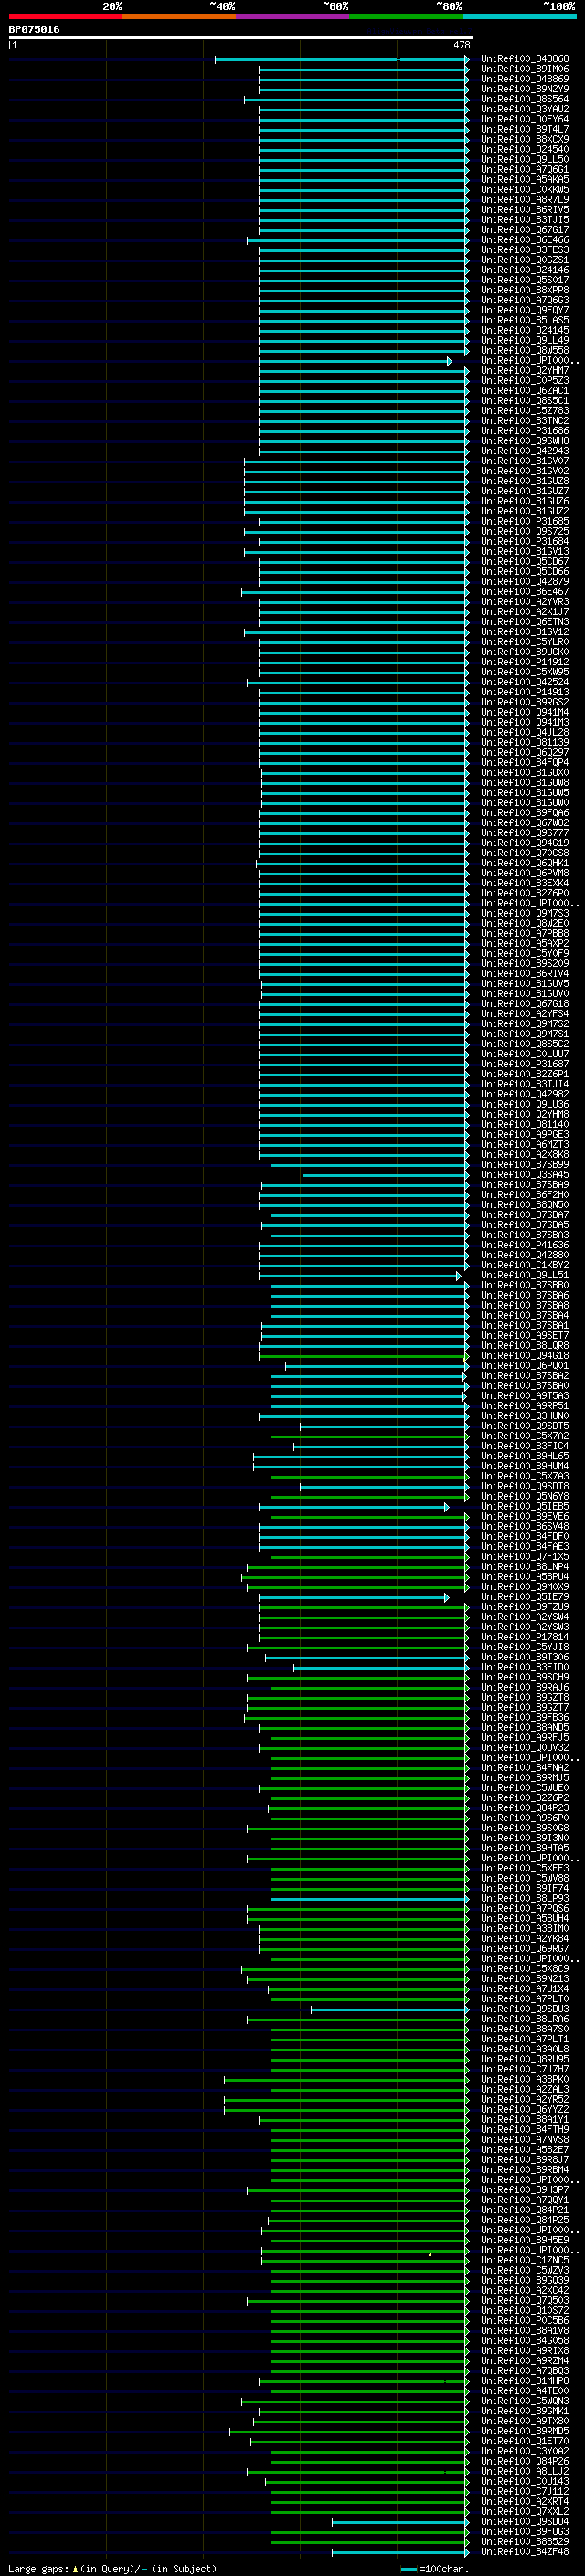
Task: Click the white query sequence bar
Action: pyautogui.click(x=241, y=37)
